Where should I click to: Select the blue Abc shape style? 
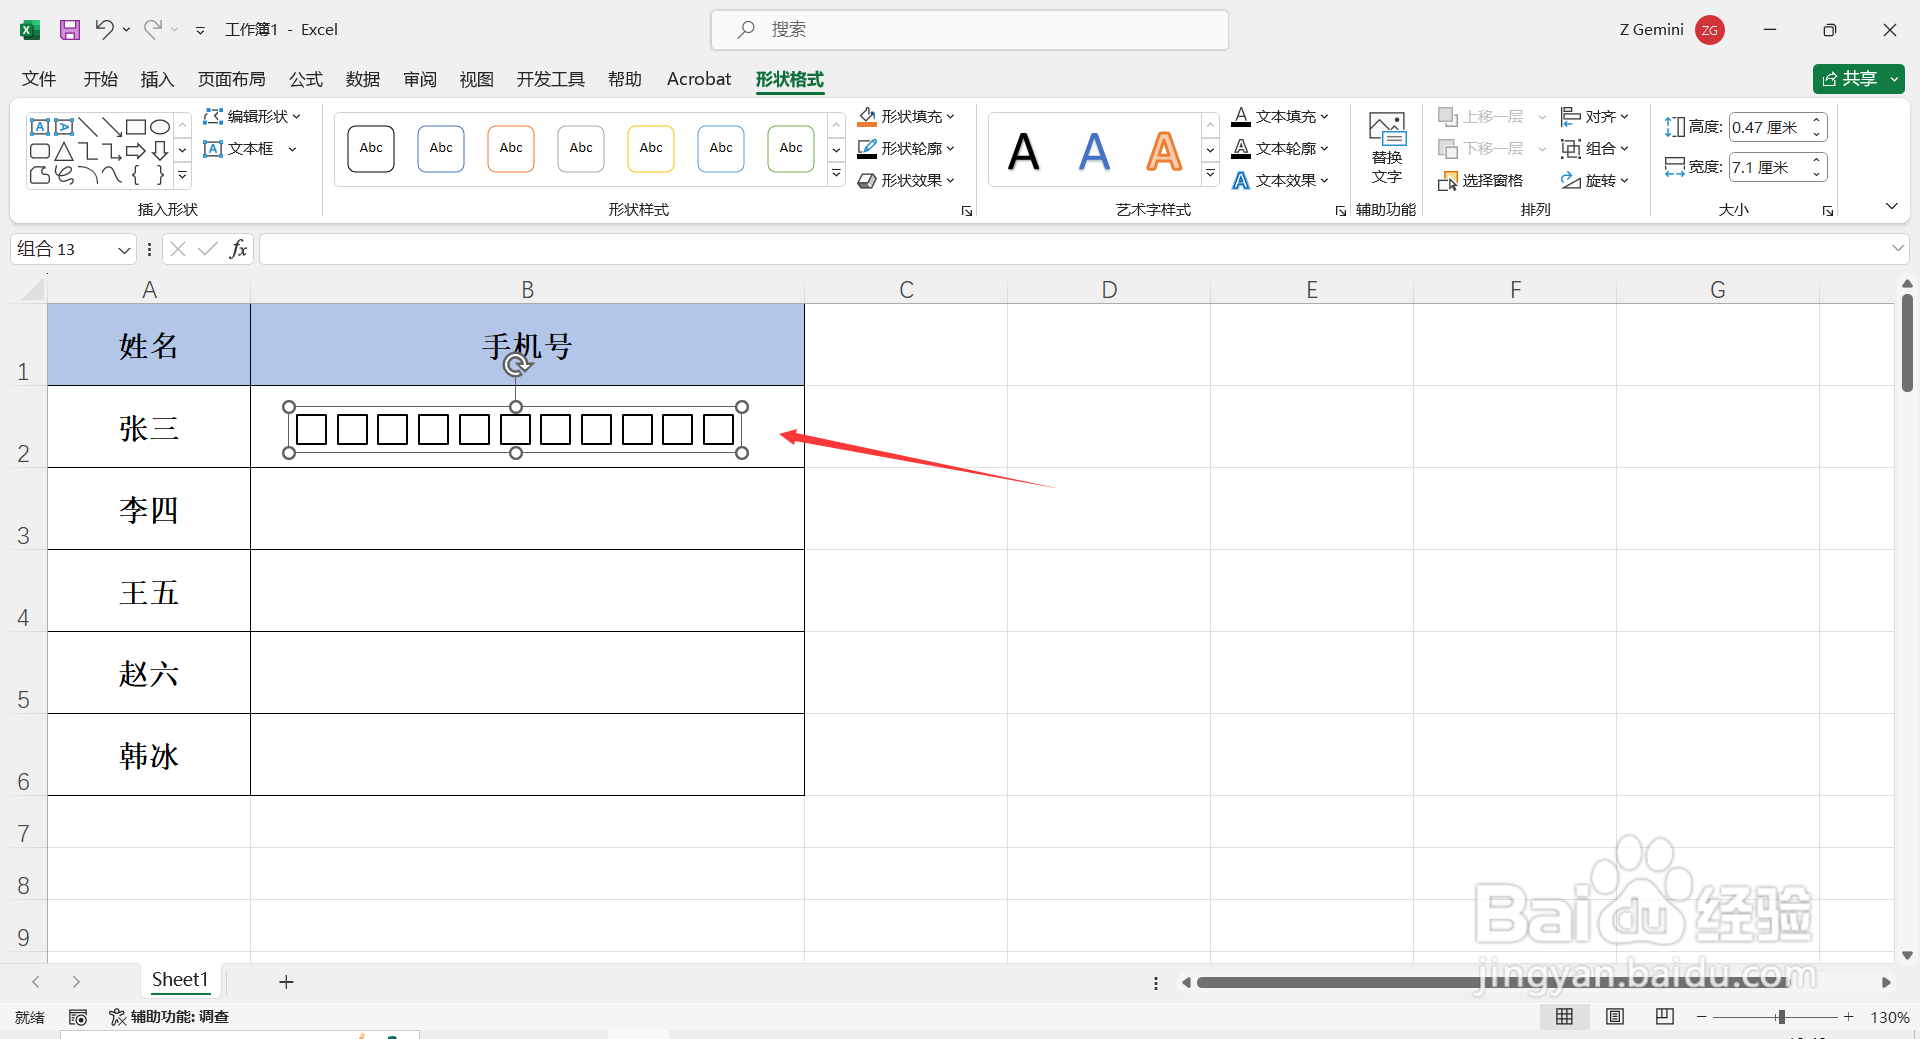point(440,148)
